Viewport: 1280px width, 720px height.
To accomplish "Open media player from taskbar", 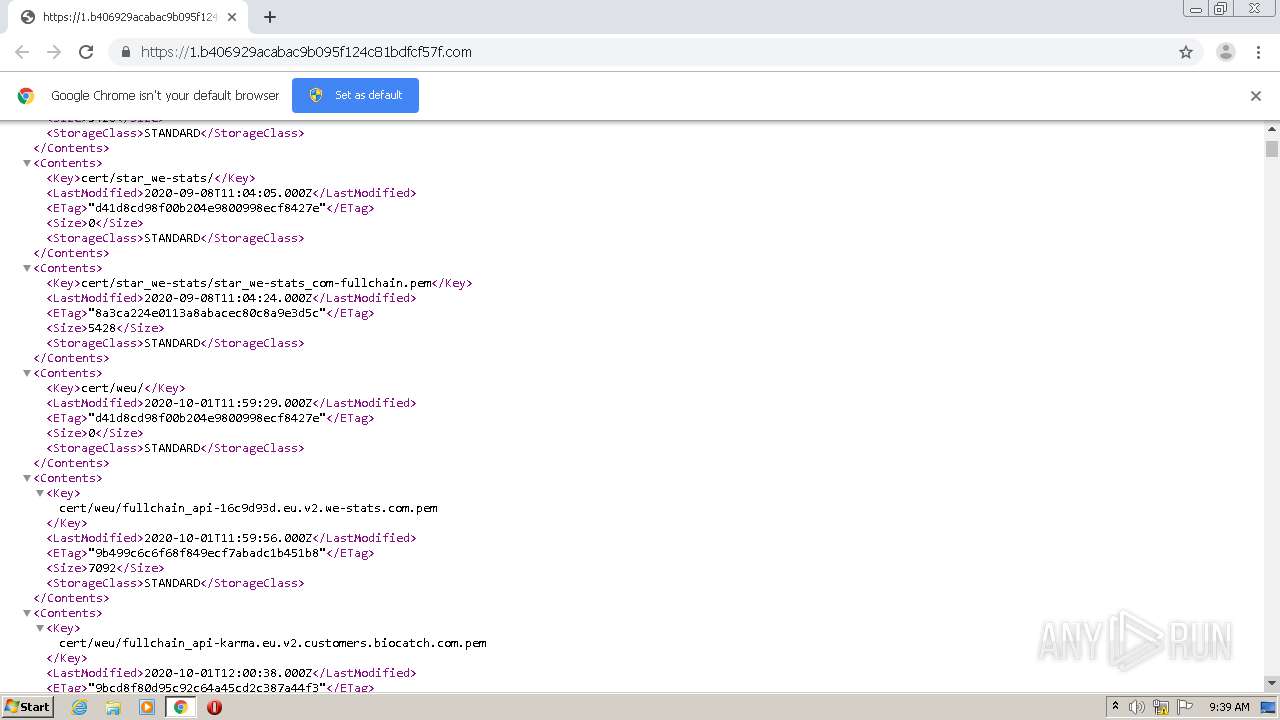I will coord(147,707).
